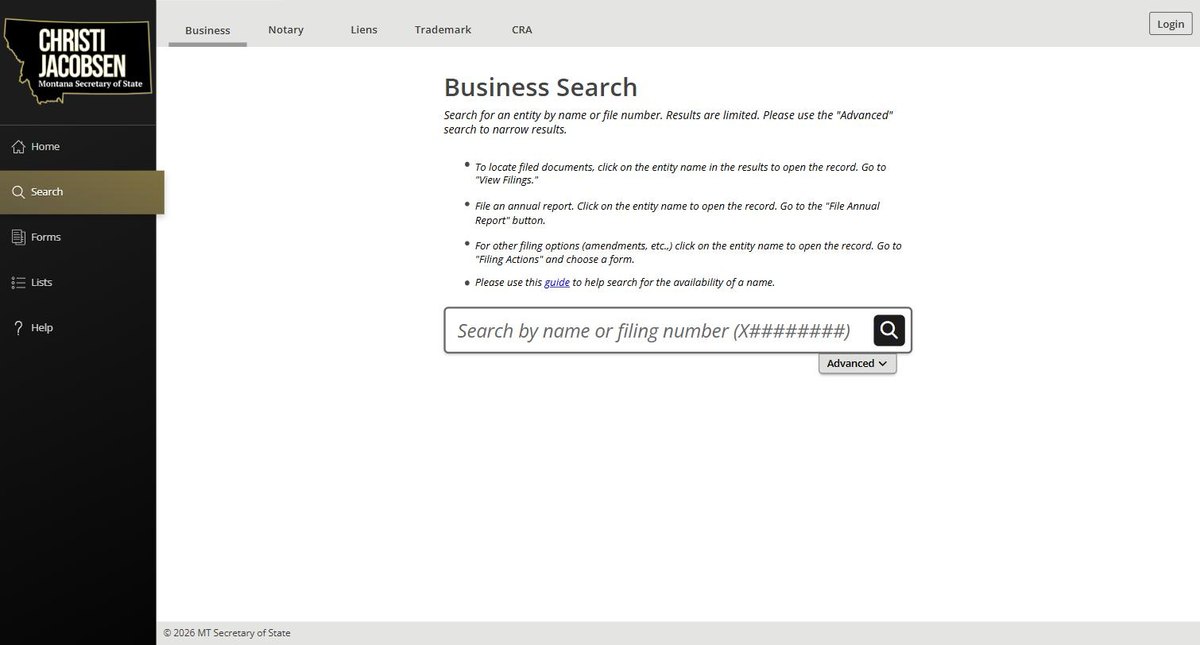The width and height of the screenshot is (1200, 645).
Task: Select the Trademark tab
Action: coord(443,30)
